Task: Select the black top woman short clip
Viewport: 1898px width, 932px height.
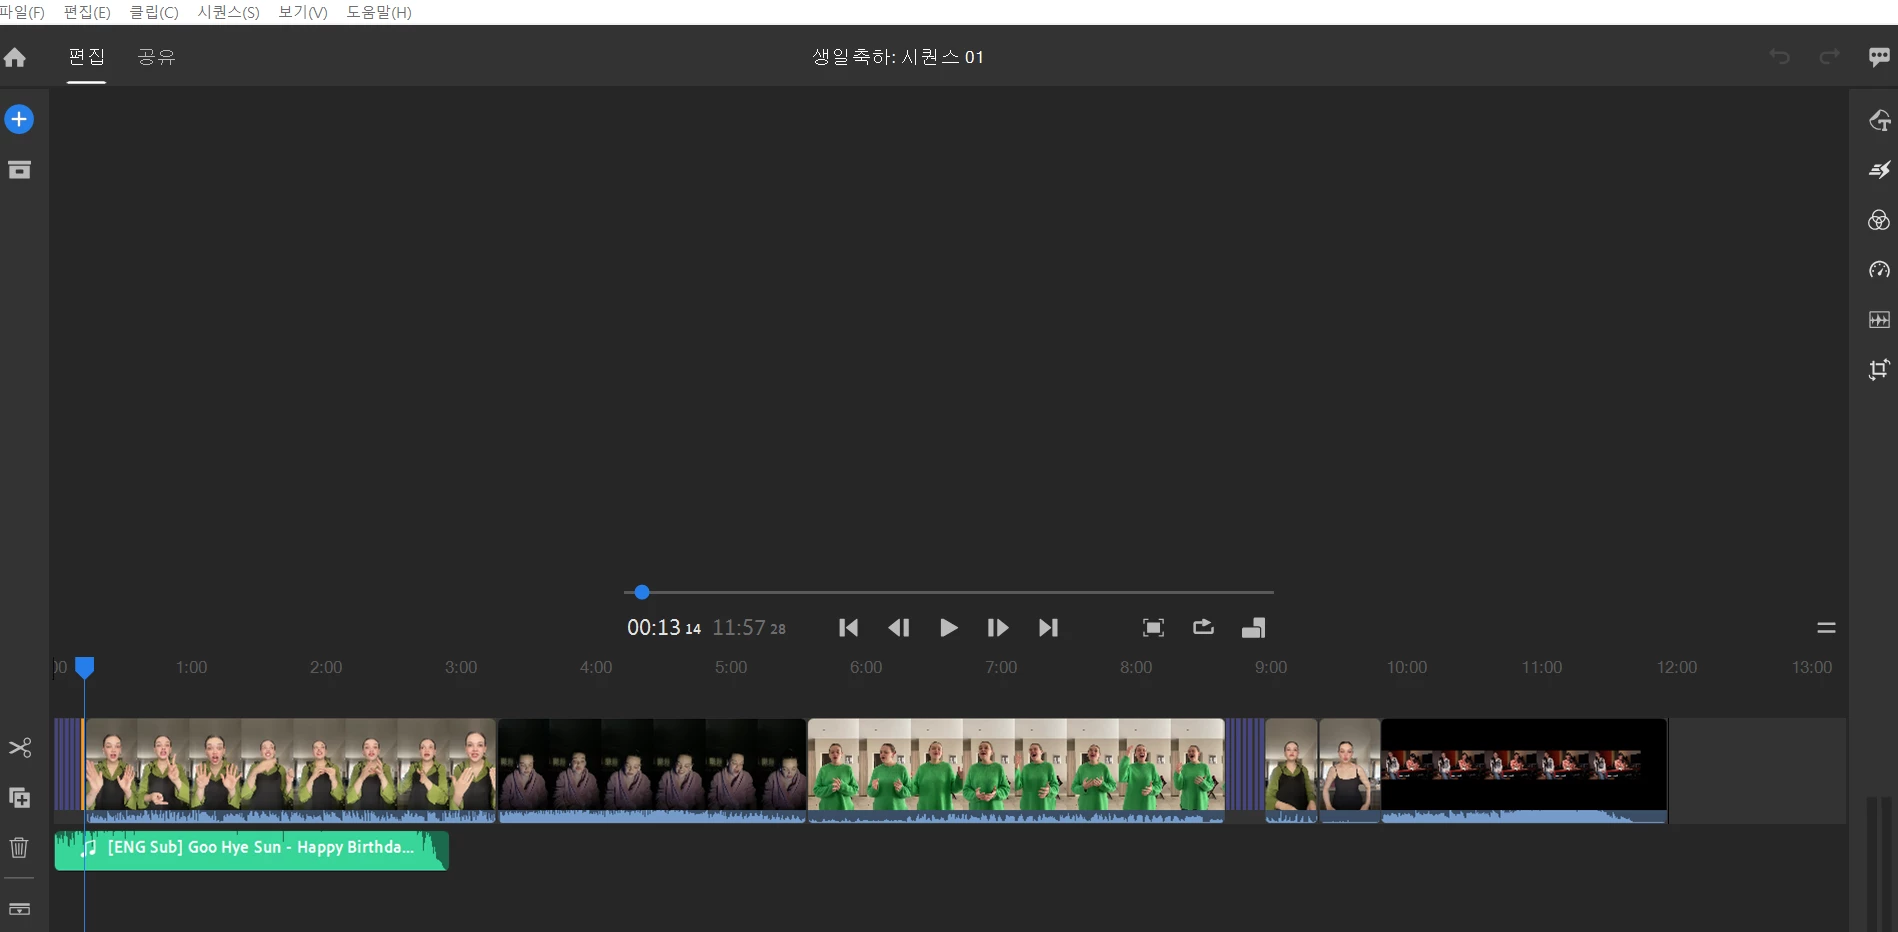Action: point(1350,770)
